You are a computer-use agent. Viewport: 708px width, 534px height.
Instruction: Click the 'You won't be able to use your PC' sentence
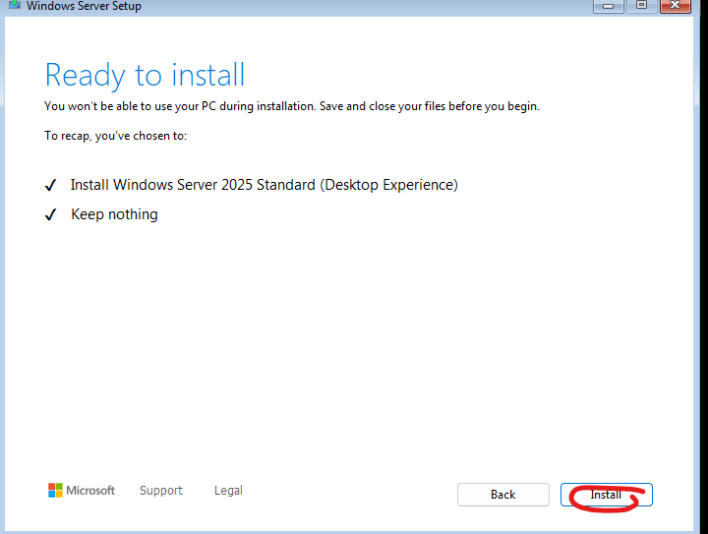click(x=292, y=107)
